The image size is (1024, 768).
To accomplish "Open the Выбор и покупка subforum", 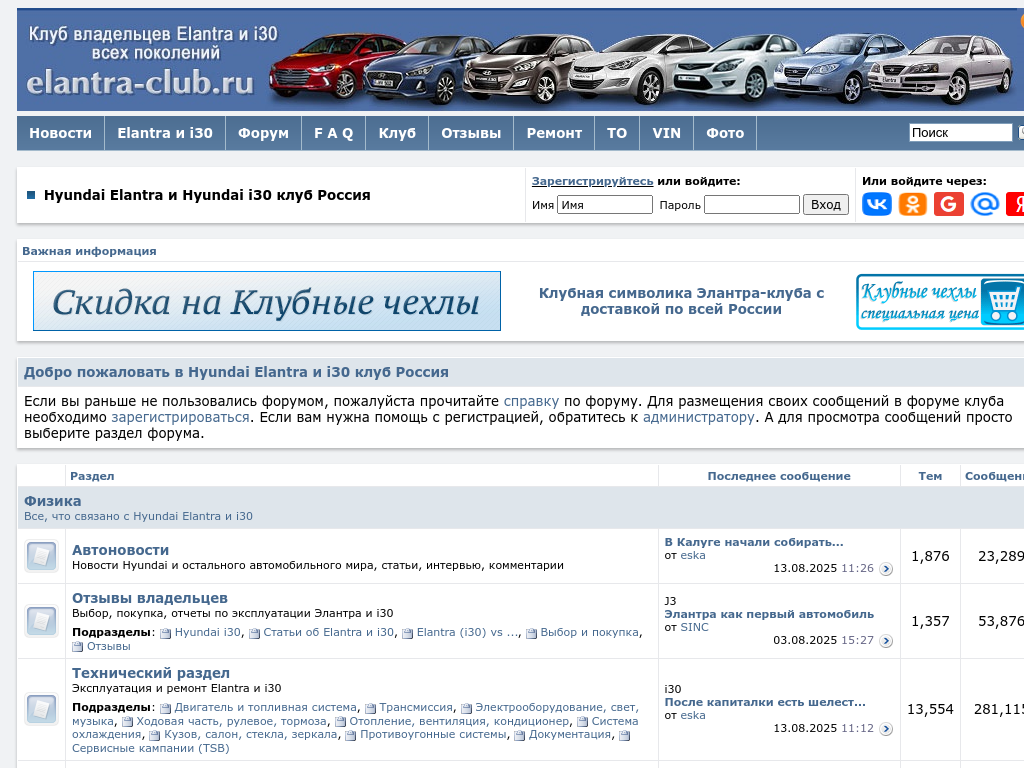I will [590, 632].
